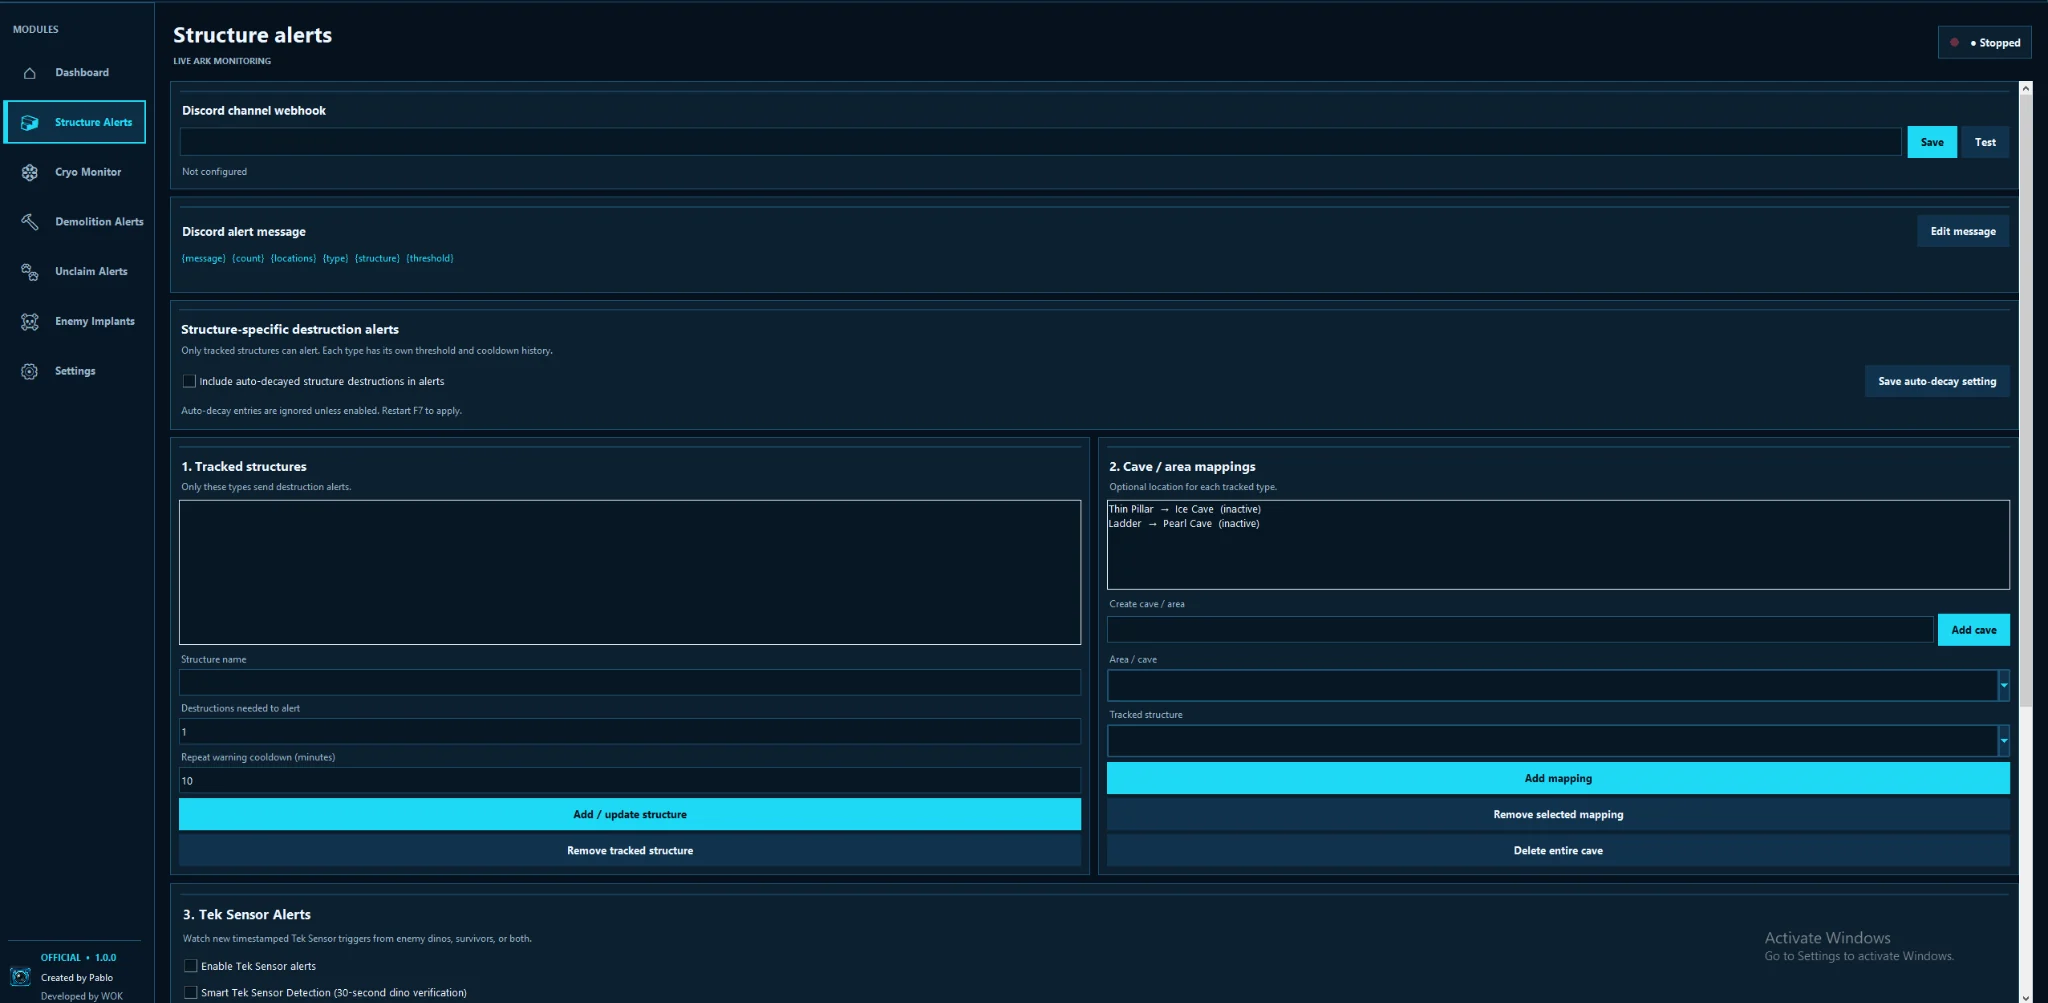Open the Tracked structure dropdown
This screenshot has height=1003, width=2048.
coord(2003,741)
